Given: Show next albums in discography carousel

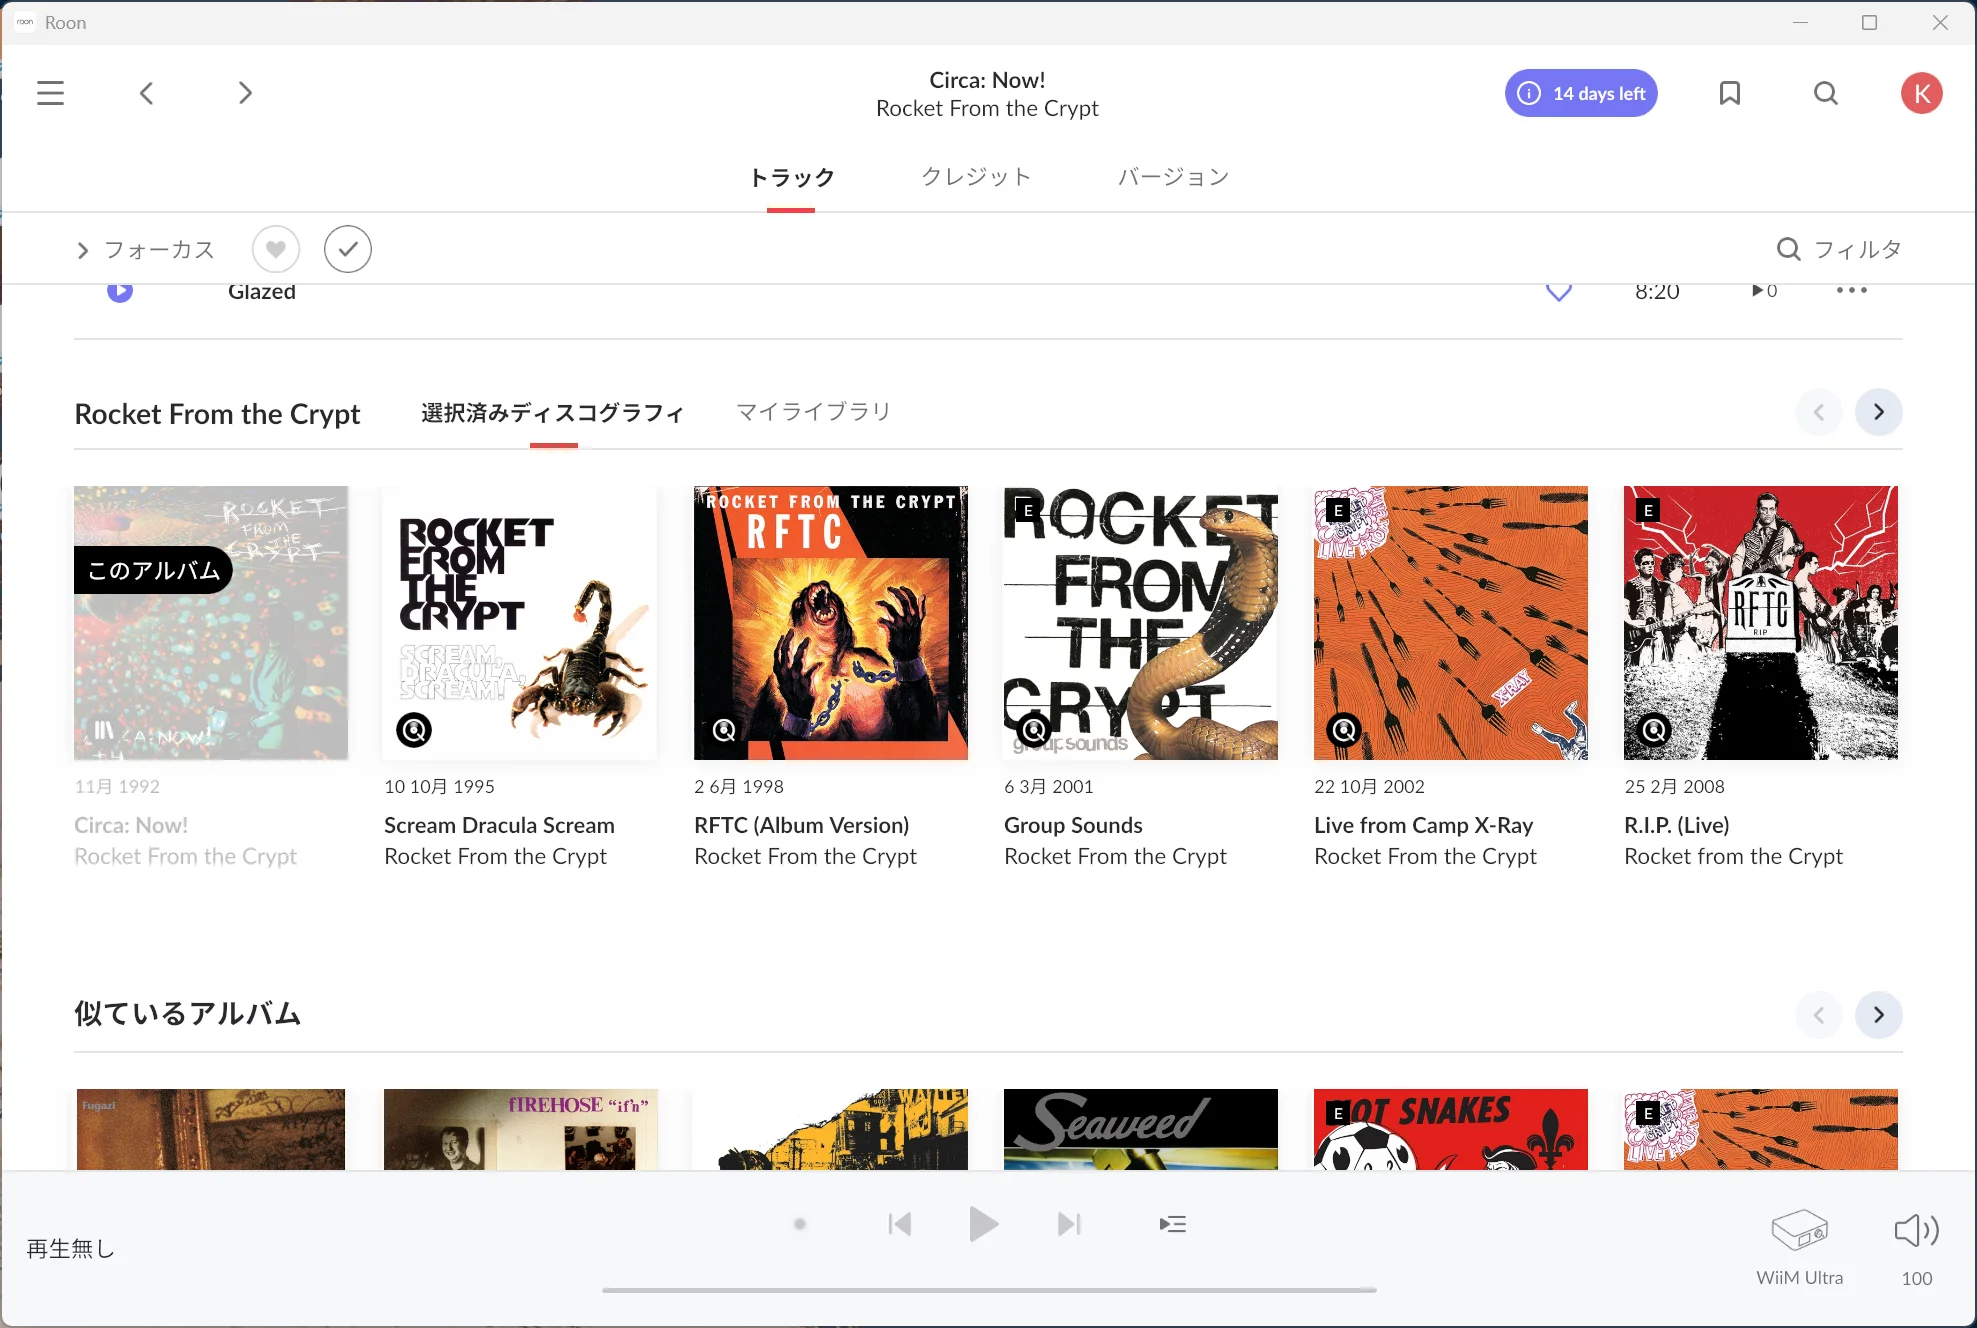Looking at the screenshot, I should point(1878,412).
